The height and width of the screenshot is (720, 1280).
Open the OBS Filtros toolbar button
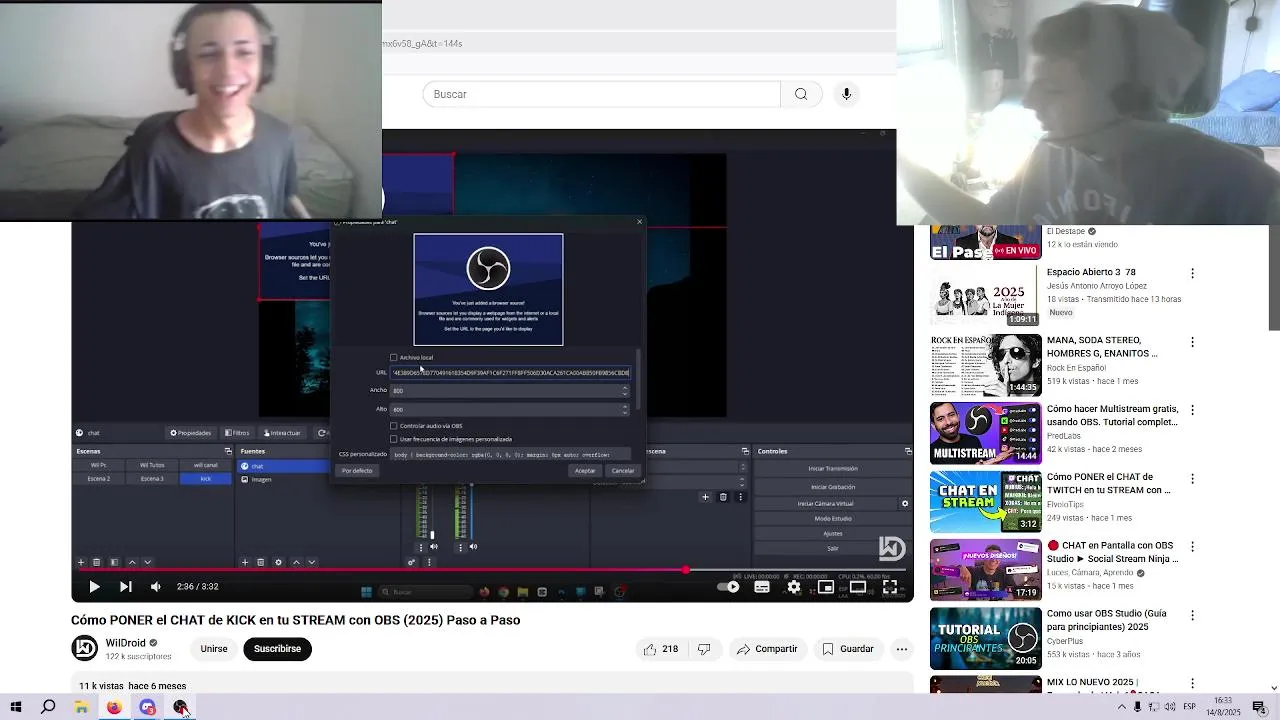(237, 433)
